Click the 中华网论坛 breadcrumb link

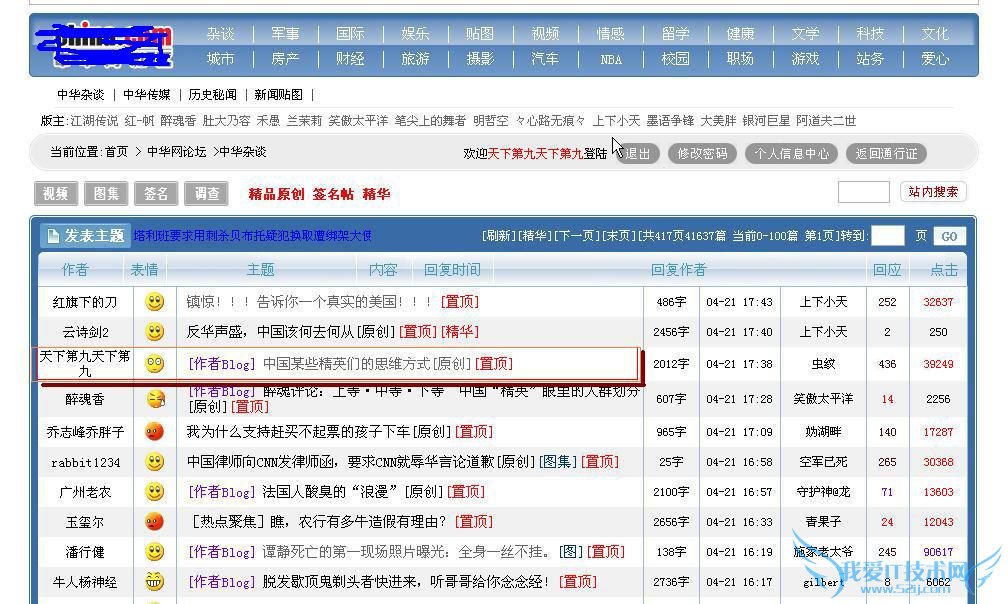pos(177,152)
